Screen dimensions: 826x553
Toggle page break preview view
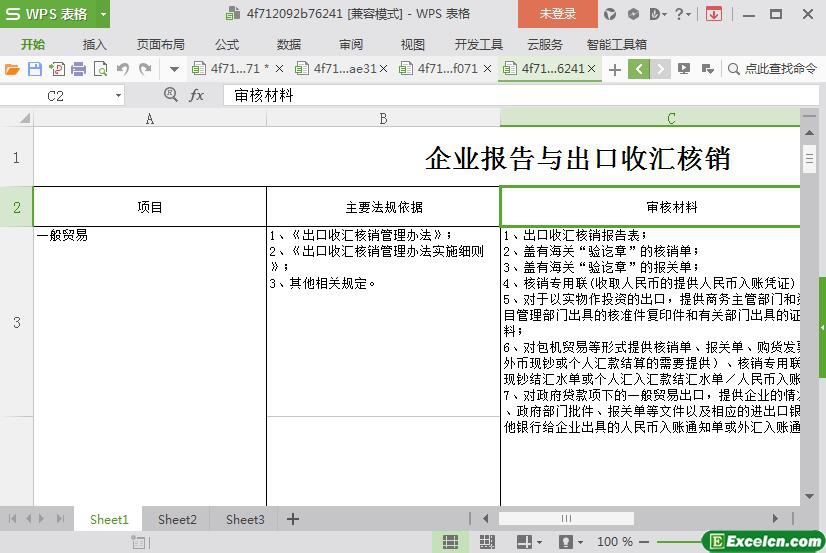tap(487, 542)
